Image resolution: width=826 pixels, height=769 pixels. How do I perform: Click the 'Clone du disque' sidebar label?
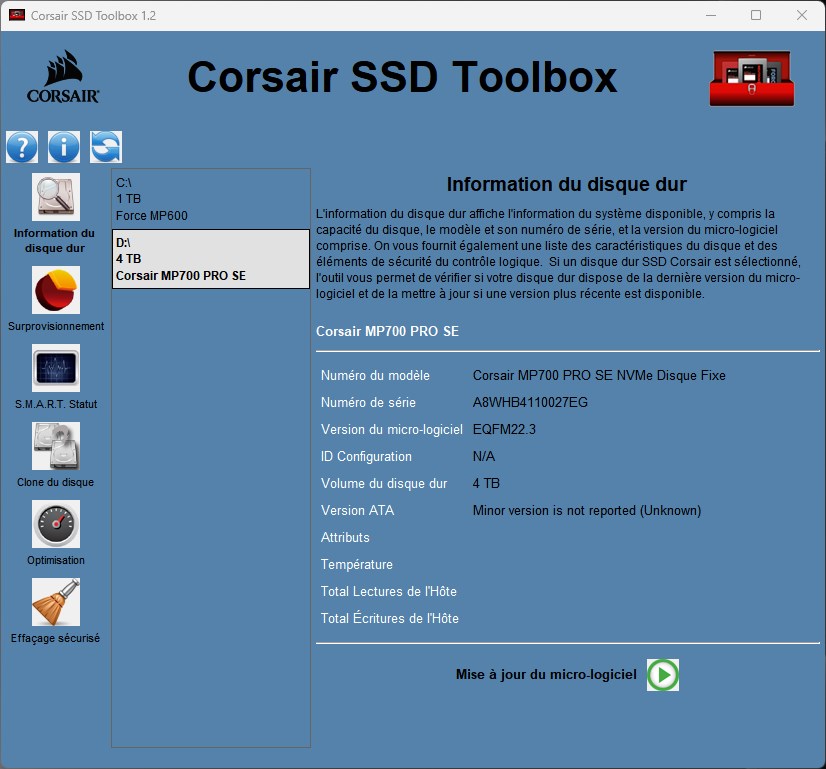click(55, 482)
